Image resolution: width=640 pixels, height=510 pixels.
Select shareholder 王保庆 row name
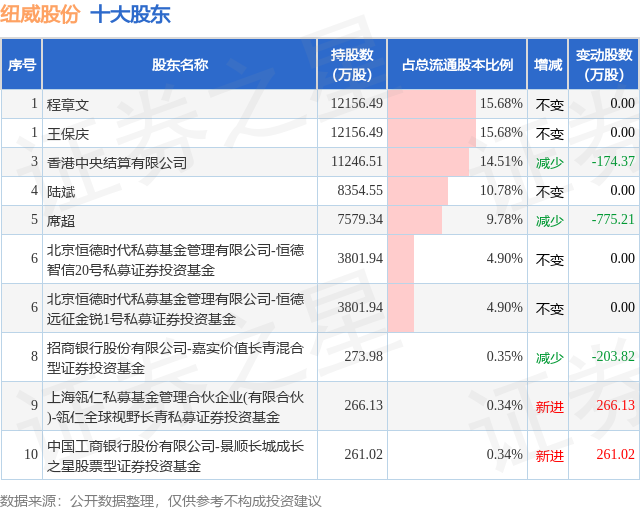click(x=68, y=134)
